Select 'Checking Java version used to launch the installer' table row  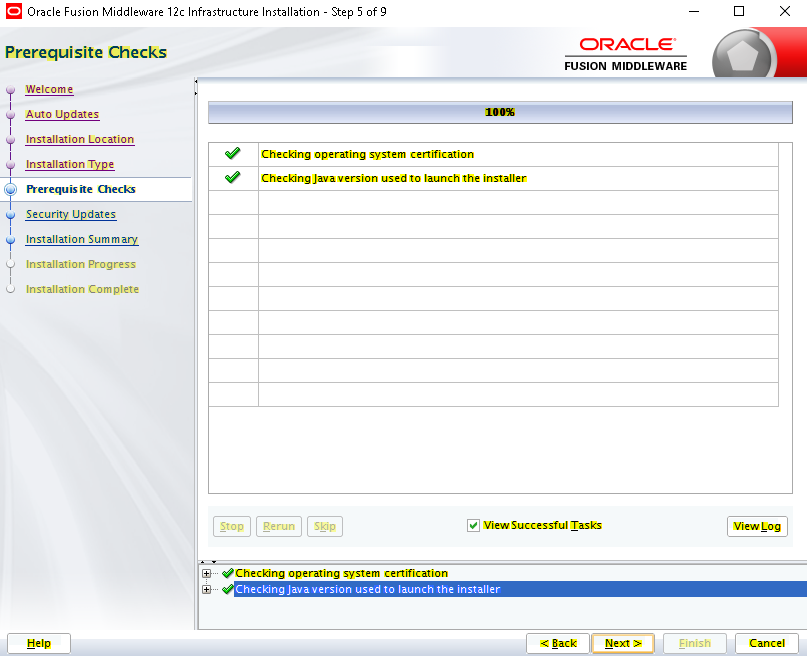[x=493, y=178]
